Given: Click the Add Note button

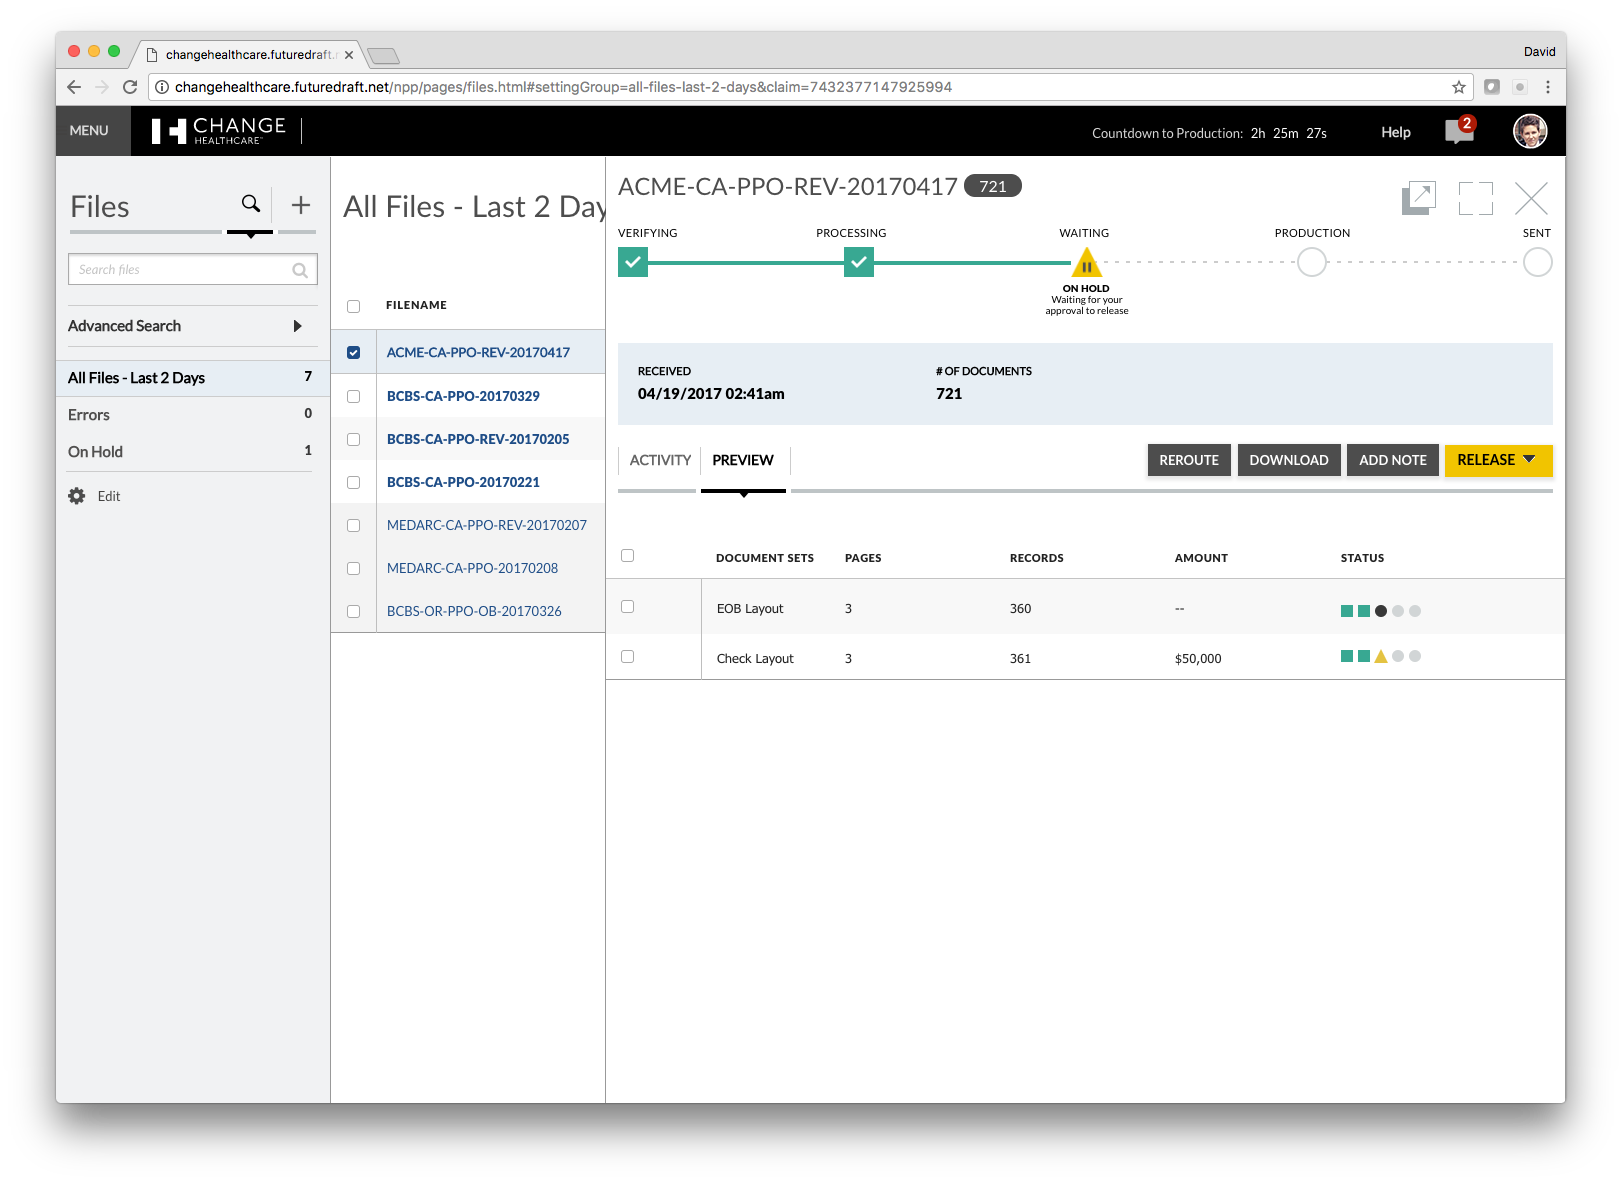Looking at the screenshot, I should [1393, 460].
